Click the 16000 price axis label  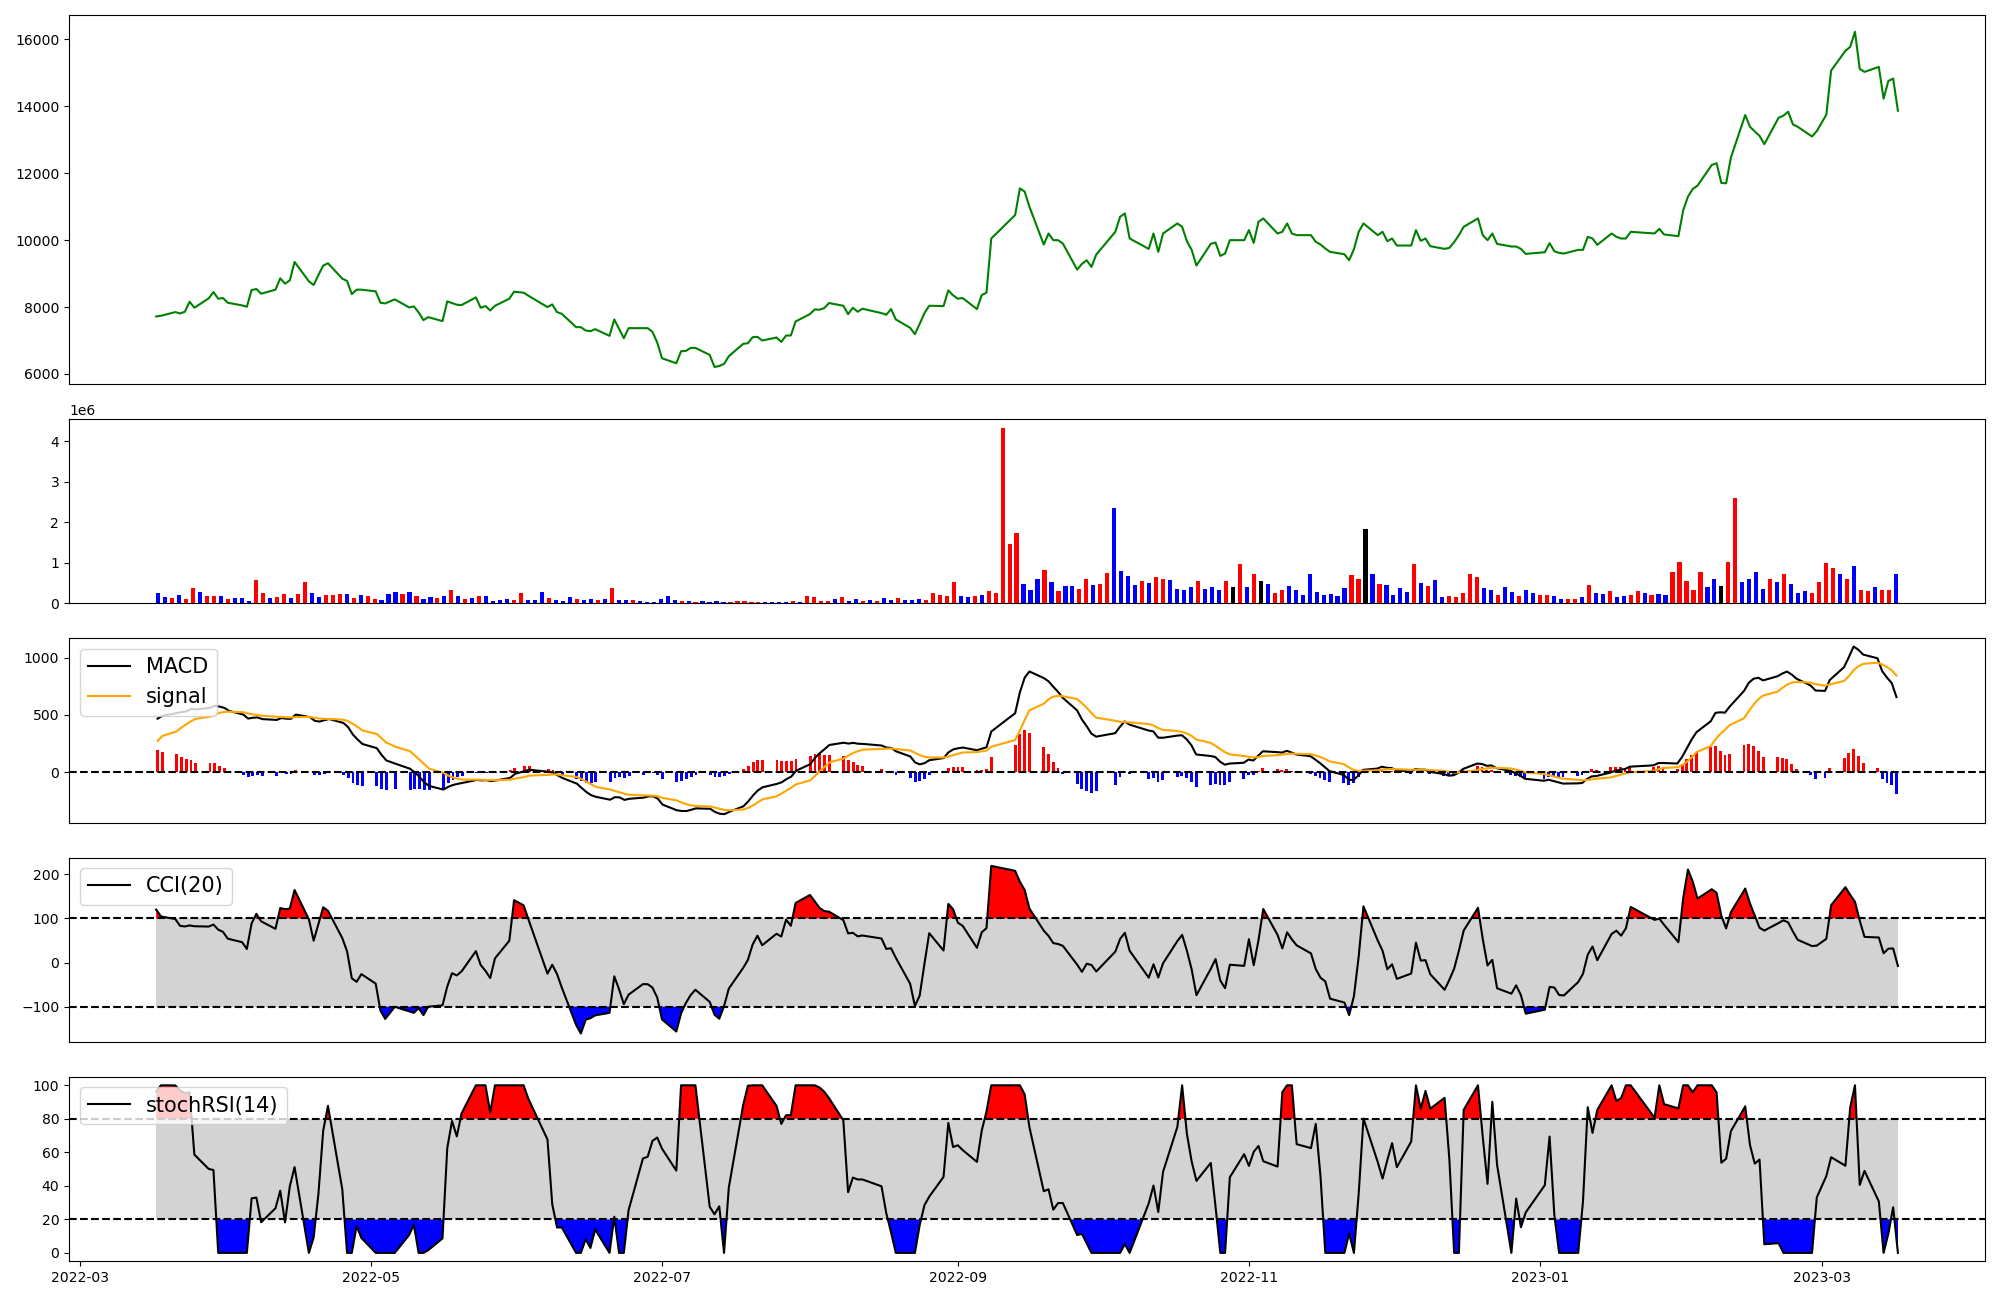[38, 40]
